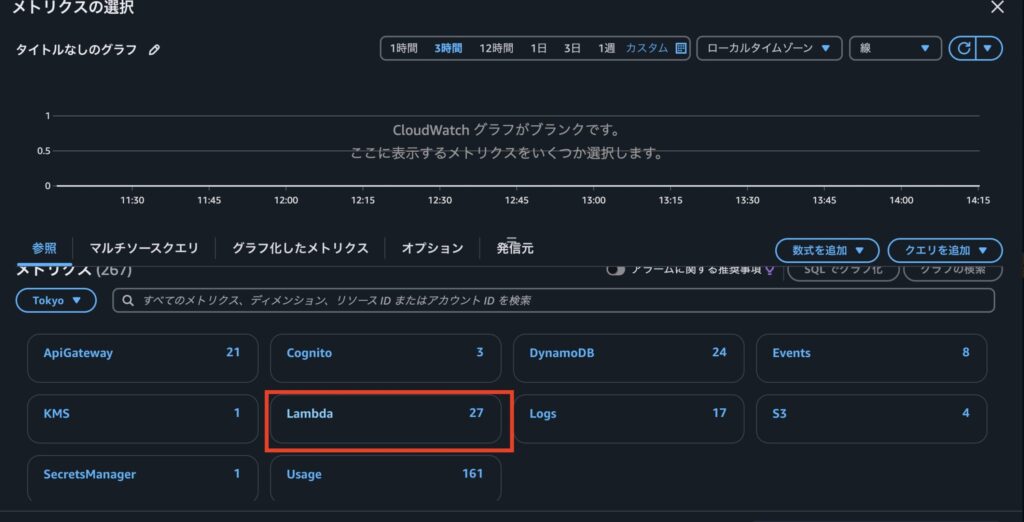Open クエリを追加 dropdown
This screenshot has height=522, width=1024.
[945, 250]
